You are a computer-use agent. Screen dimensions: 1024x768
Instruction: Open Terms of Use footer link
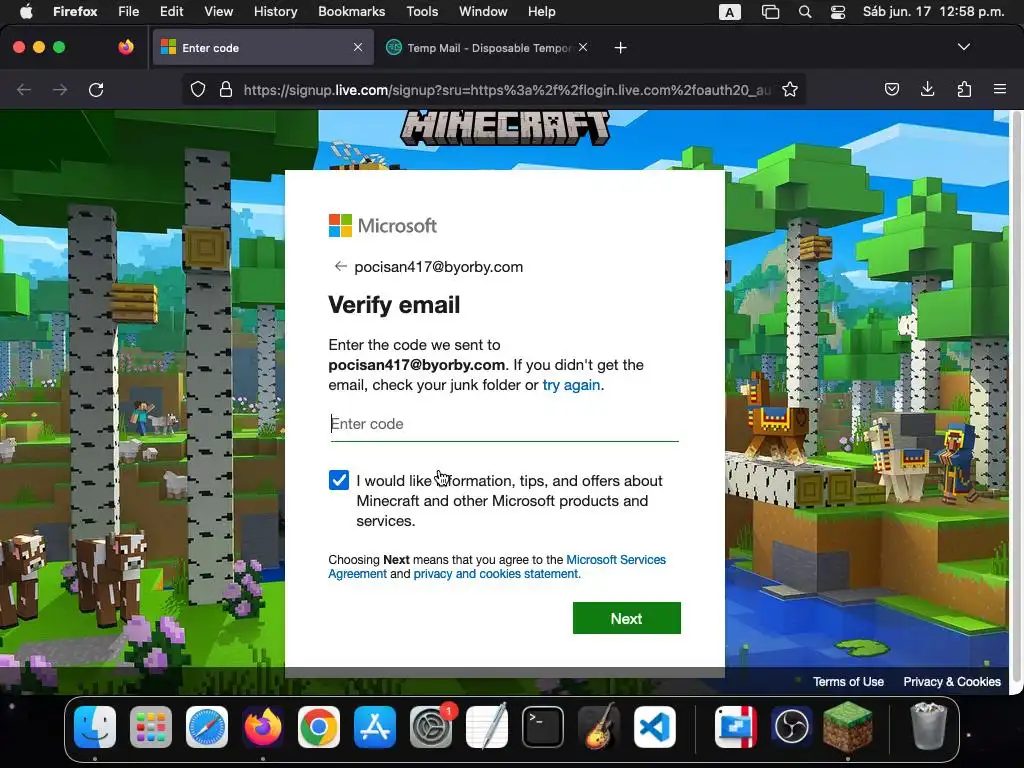(848, 681)
